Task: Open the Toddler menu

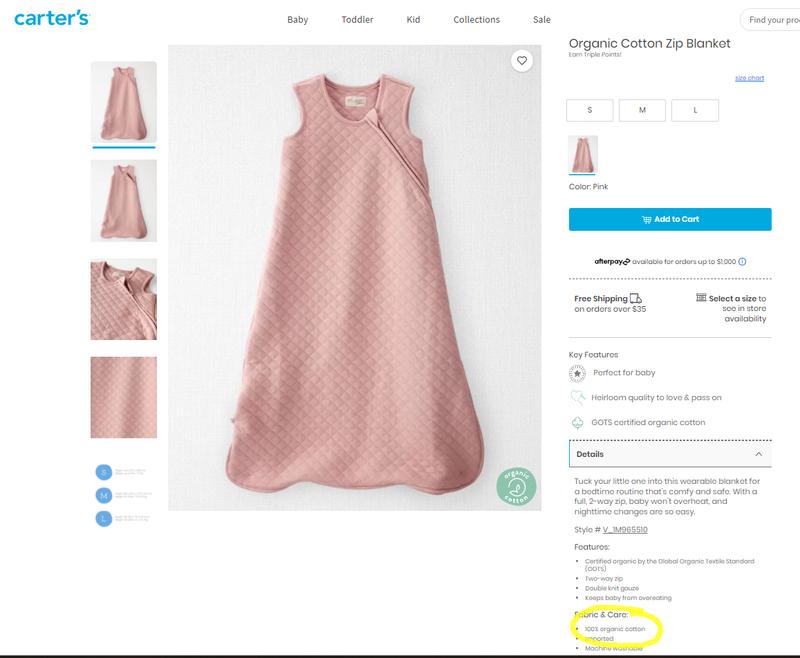Action: pyautogui.click(x=357, y=20)
